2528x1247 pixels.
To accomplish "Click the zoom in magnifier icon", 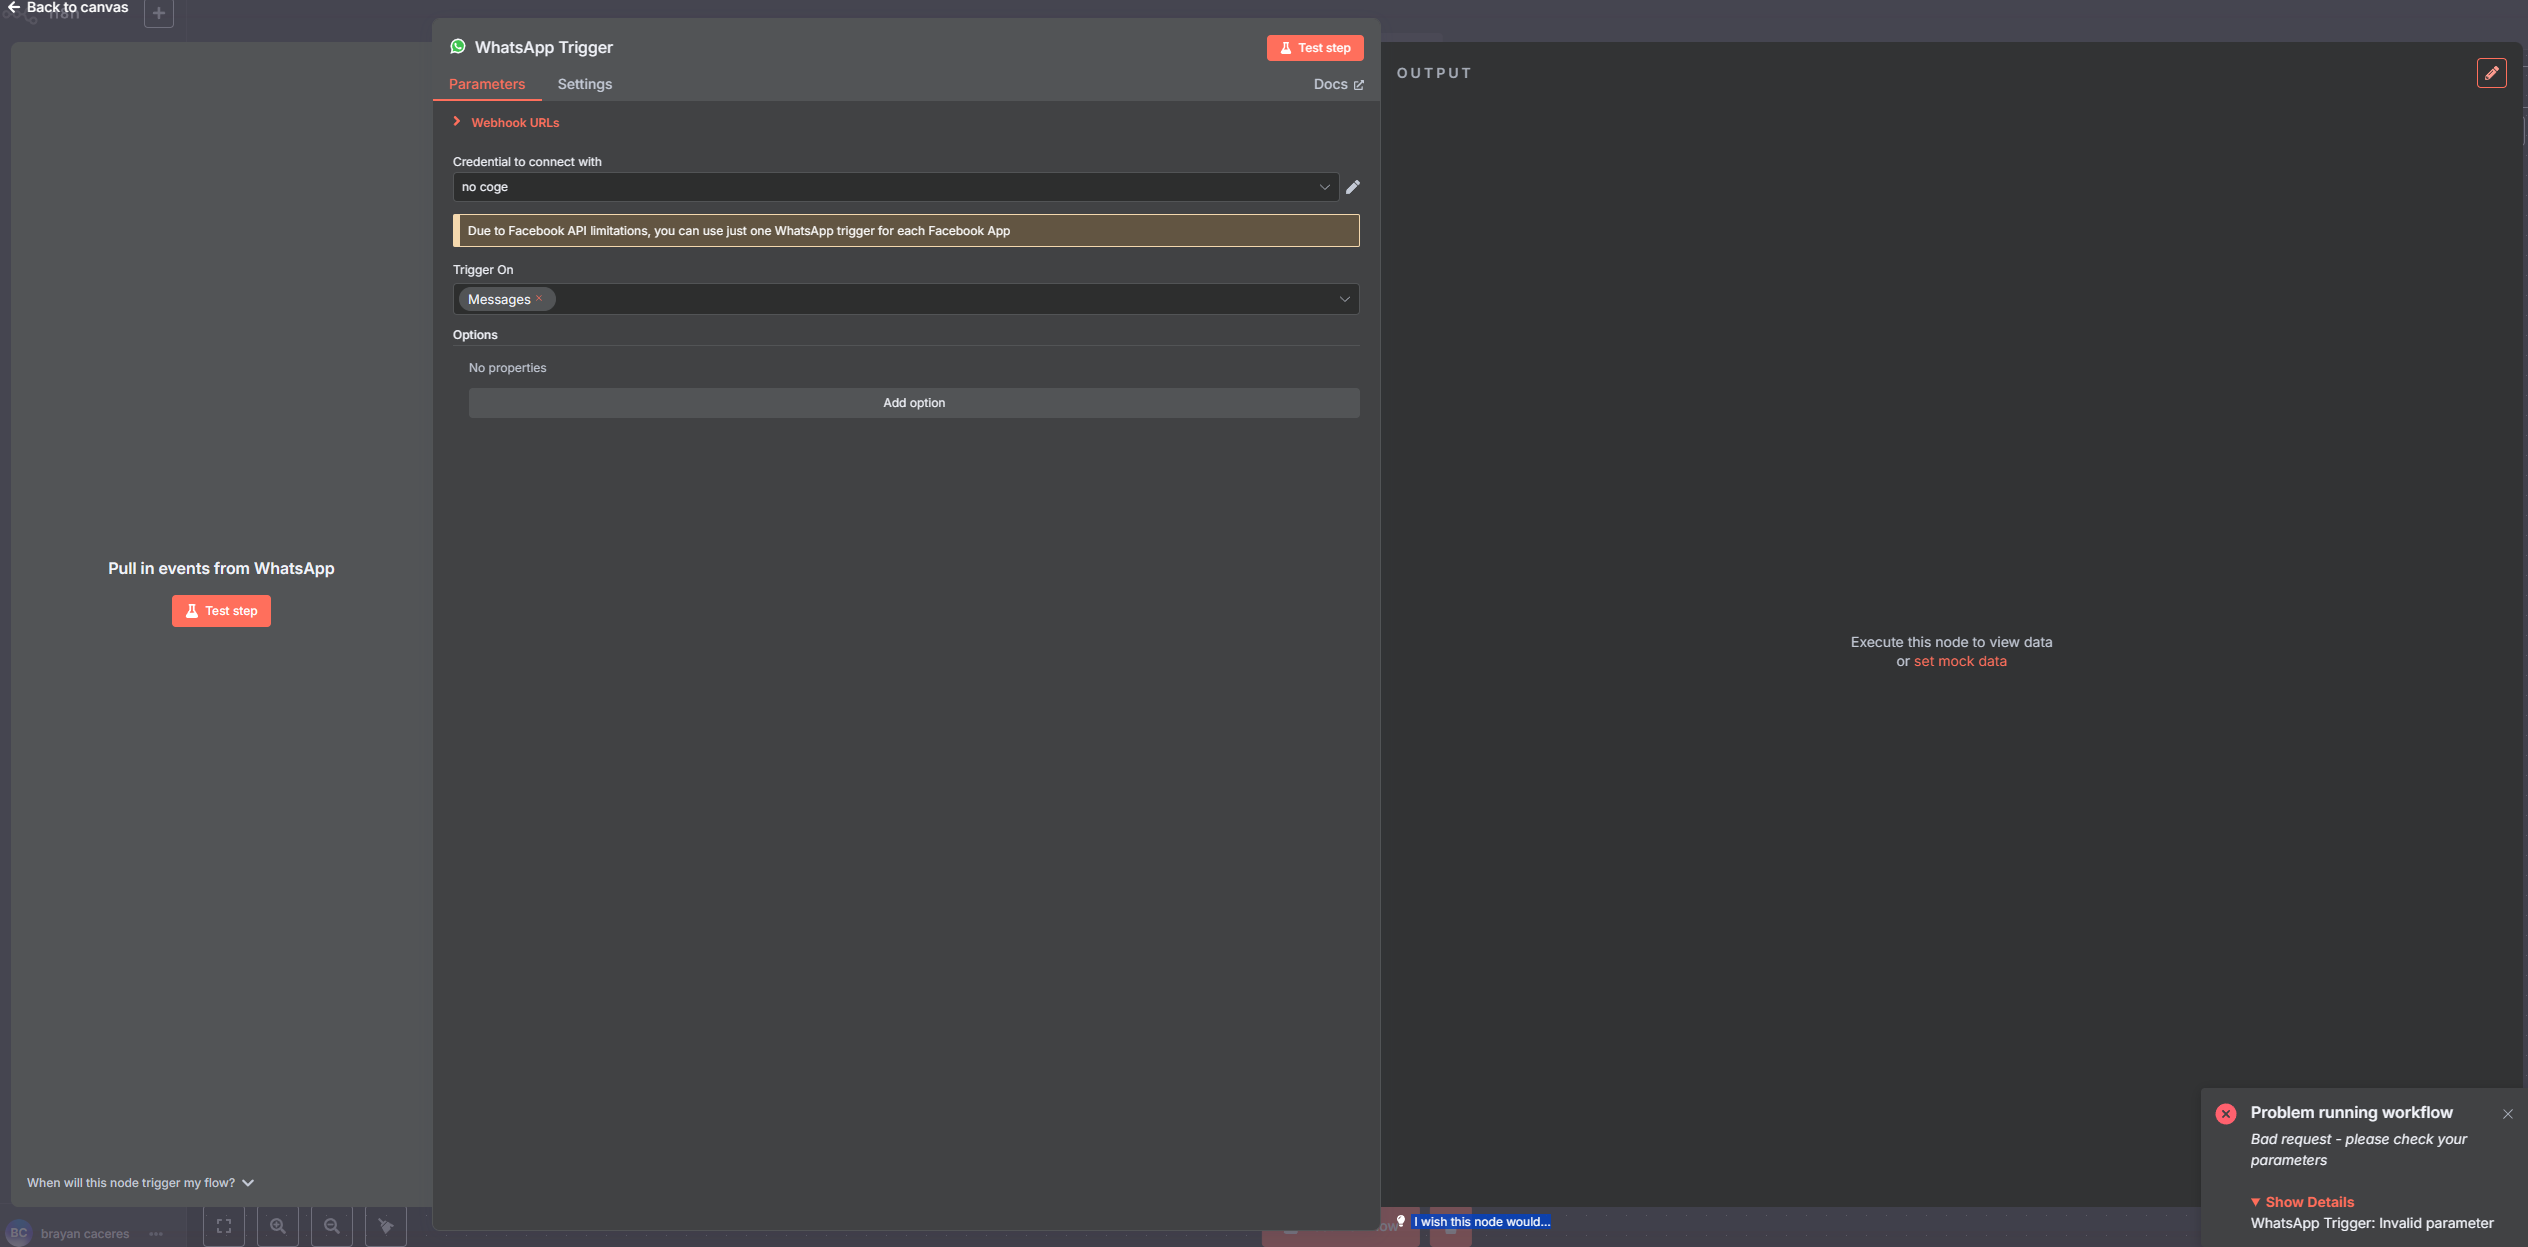I will point(278,1226).
